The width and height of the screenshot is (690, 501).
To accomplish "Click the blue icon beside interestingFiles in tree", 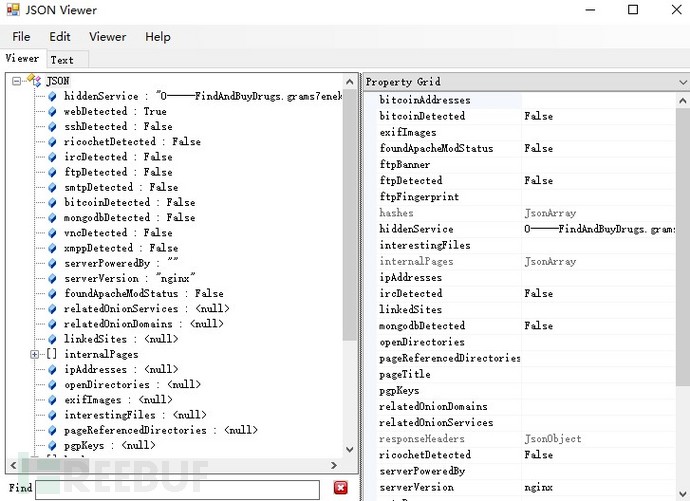I will 52,415.
